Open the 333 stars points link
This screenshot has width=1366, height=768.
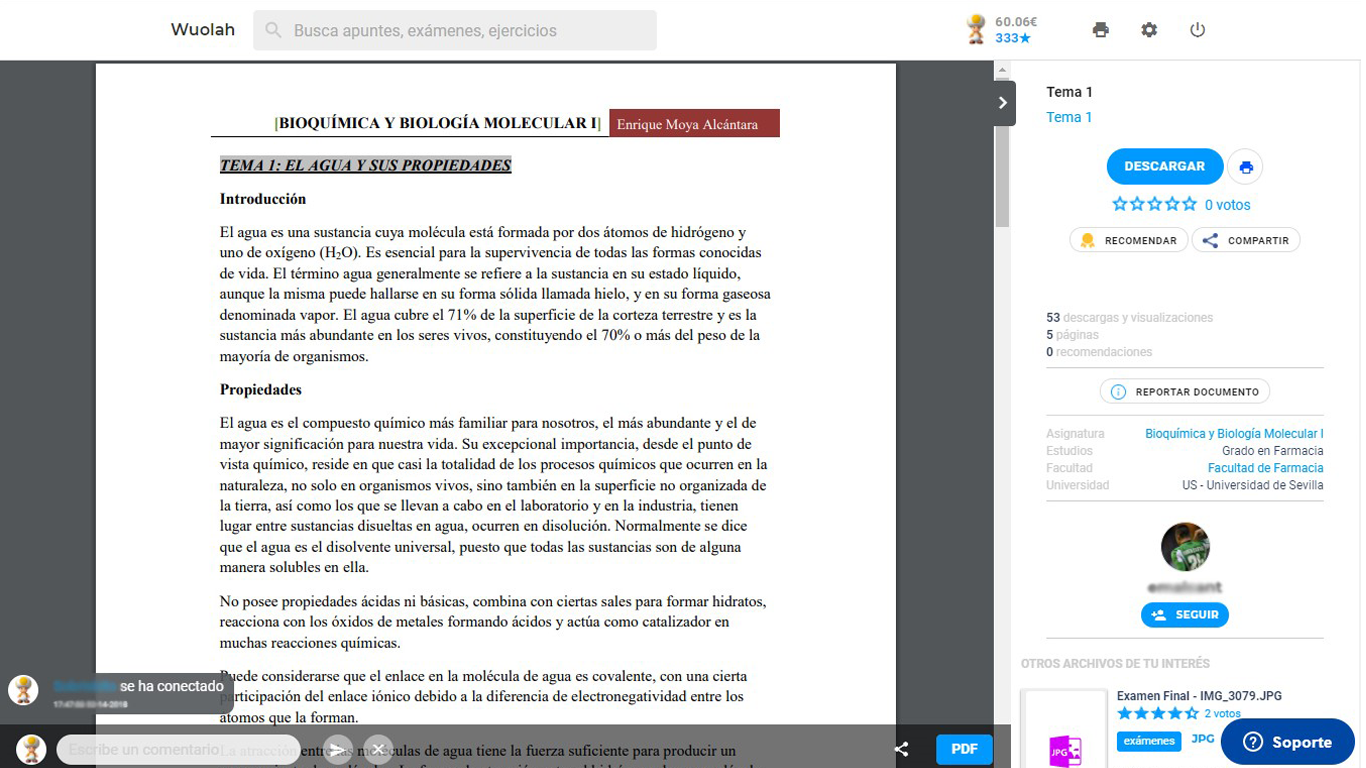click(x=1012, y=38)
